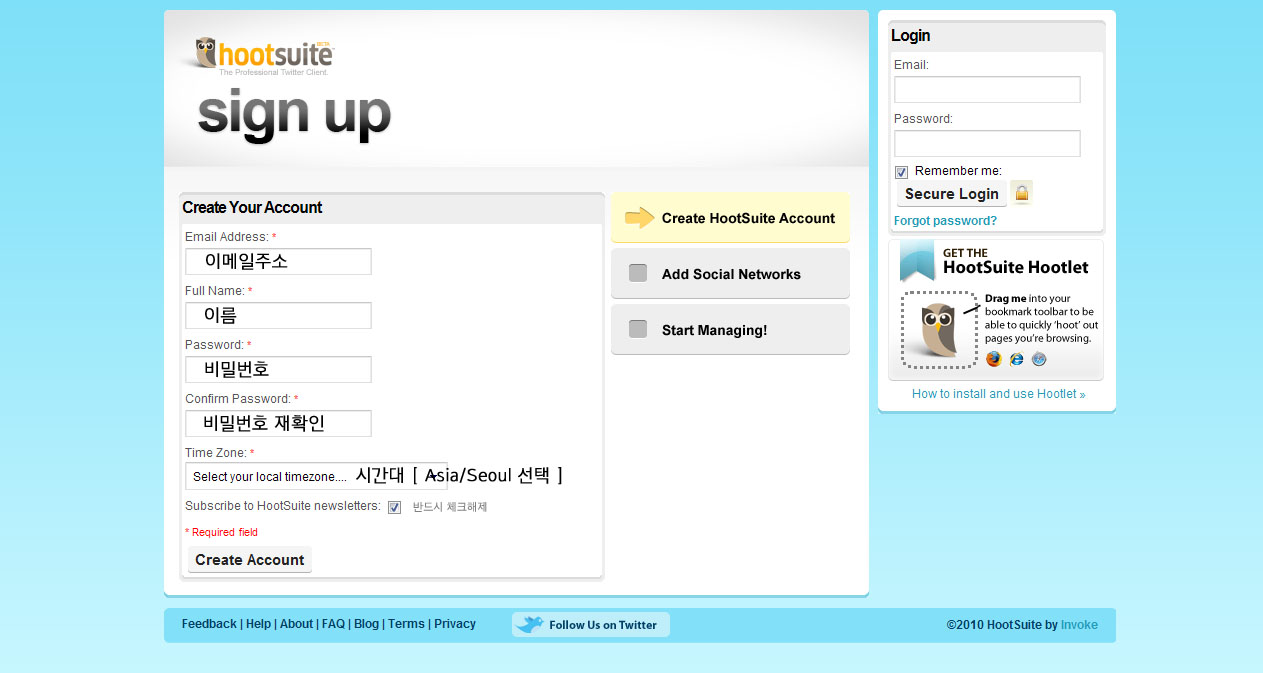The height and width of the screenshot is (673, 1263).
Task: Open the Time Zone dropdown
Action: click(x=316, y=476)
